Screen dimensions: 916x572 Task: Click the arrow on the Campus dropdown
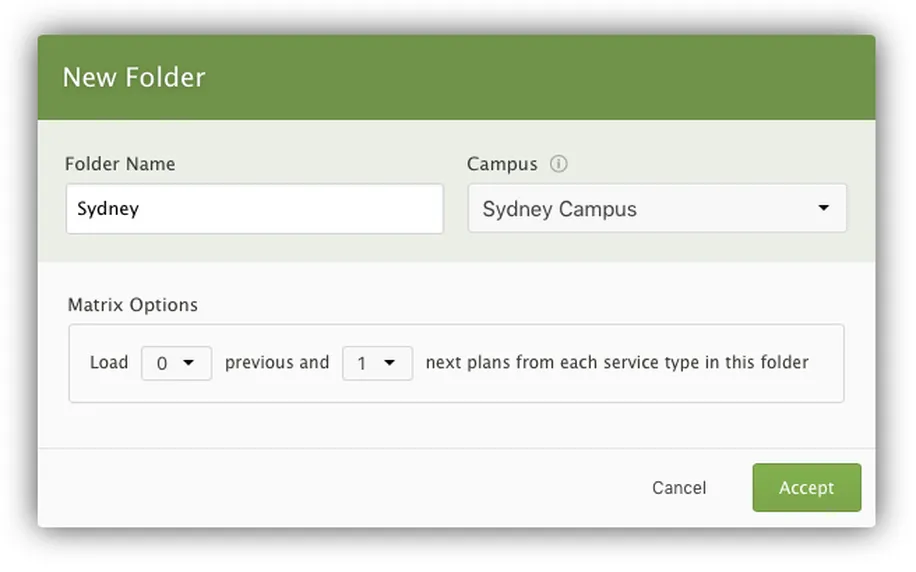(823, 209)
